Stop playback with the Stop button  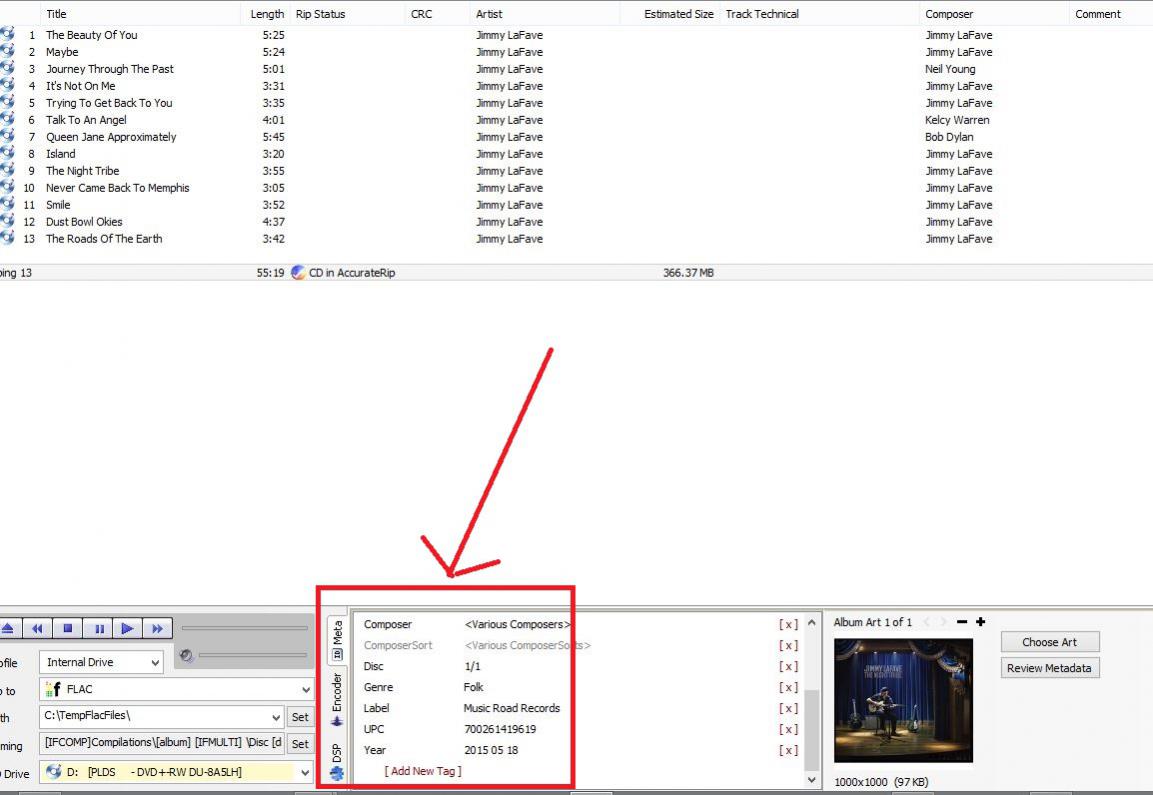point(68,629)
